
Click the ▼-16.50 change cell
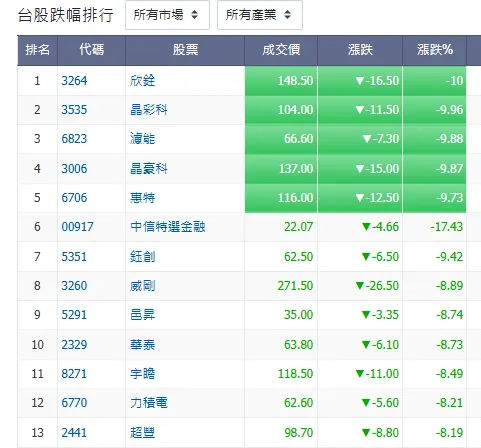point(360,81)
